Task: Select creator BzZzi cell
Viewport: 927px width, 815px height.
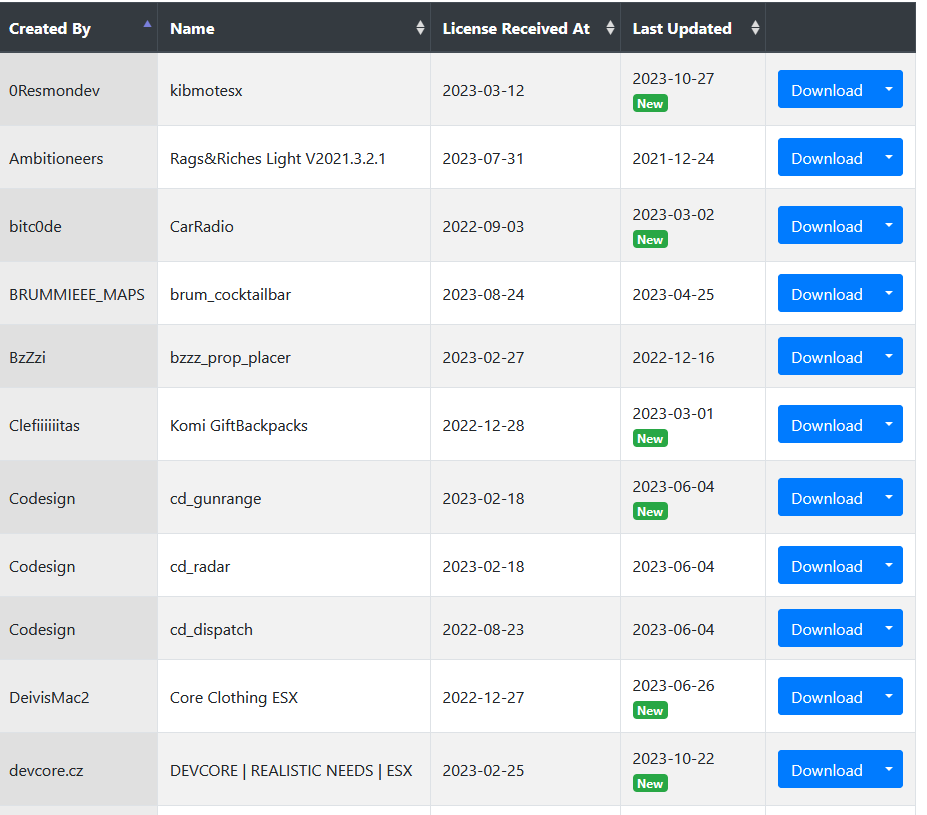Action: point(79,357)
